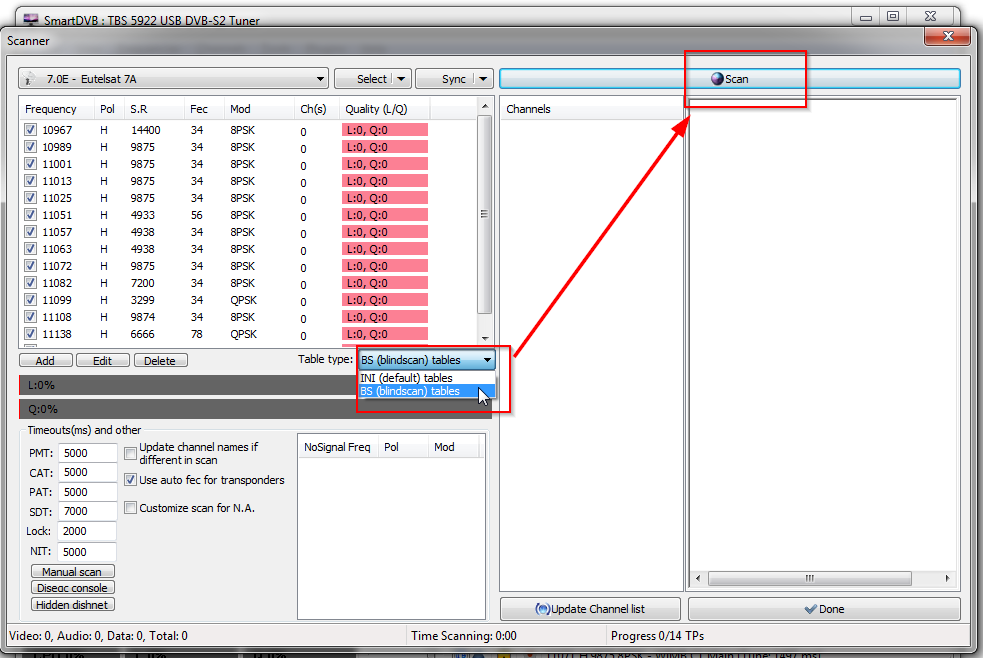Toggle the checkbox for frequency 11099
Image resolution: width=983 pixels, height=658 pixels.
(30, 300)
